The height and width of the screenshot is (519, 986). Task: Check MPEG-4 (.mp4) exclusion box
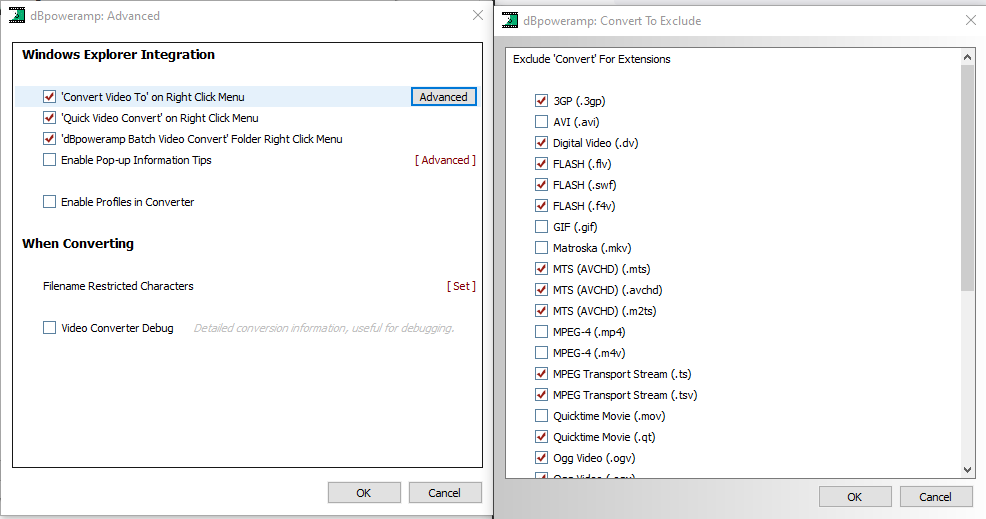point(541,332)
